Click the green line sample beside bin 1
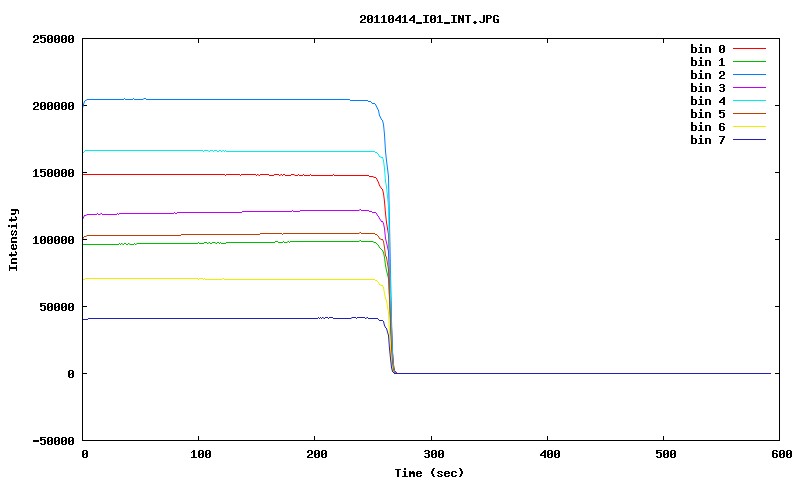 (749, 62)
